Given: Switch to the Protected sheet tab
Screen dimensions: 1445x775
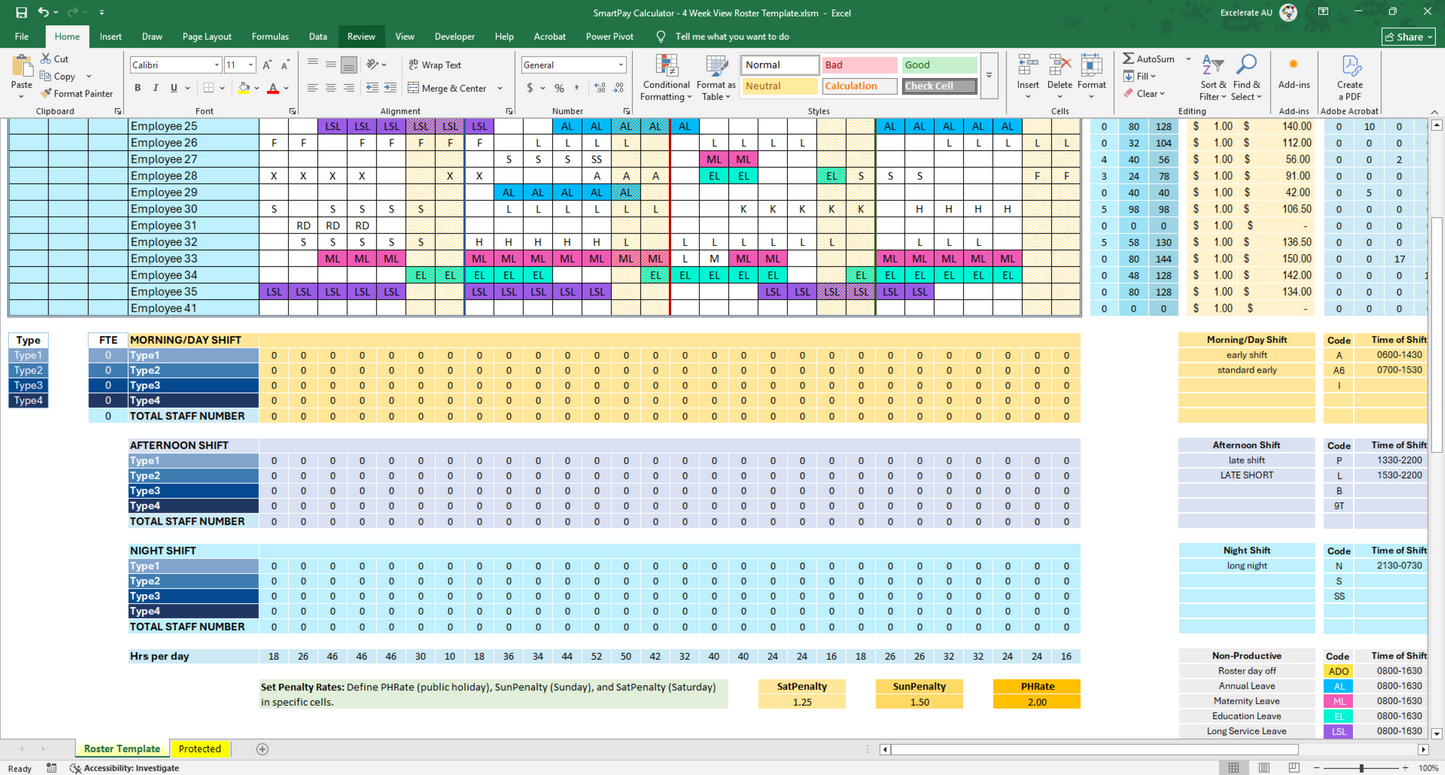Looking at the screenshot, I should [x=200, y=749].
